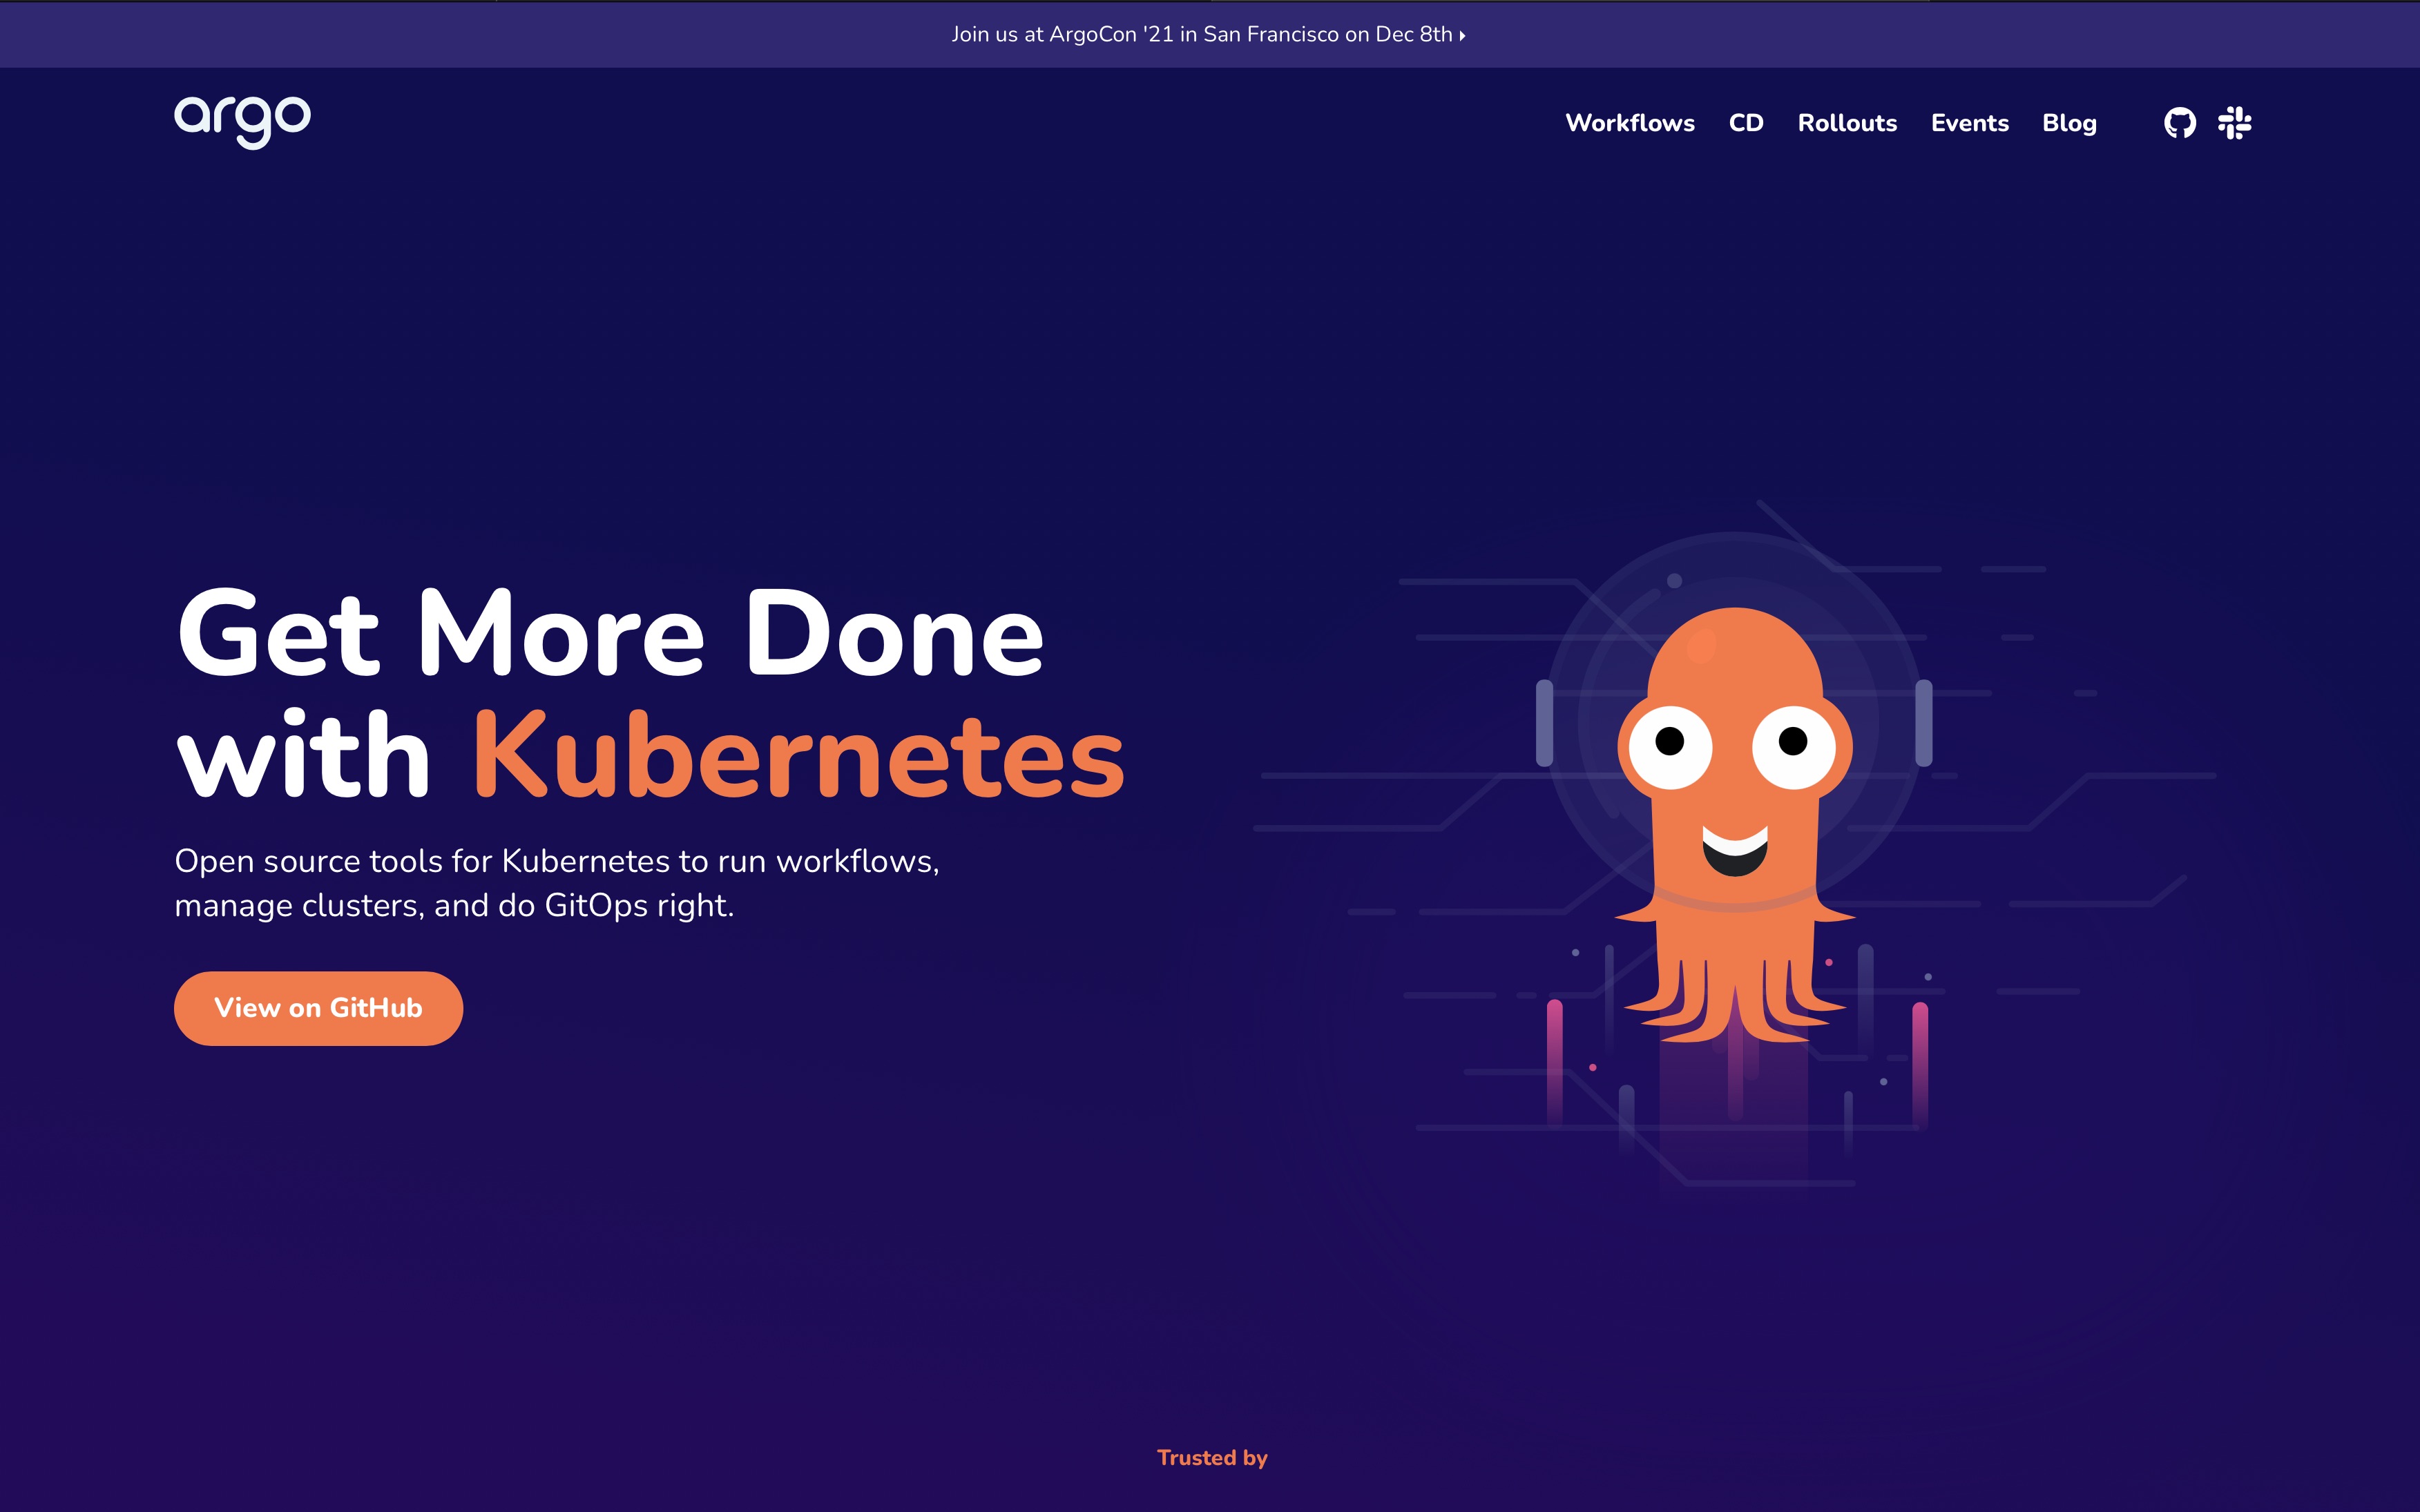The image size is (2420, 1512).
Task: Click the Argo octopus mascot illustration
Action: tap(1735, 825)
